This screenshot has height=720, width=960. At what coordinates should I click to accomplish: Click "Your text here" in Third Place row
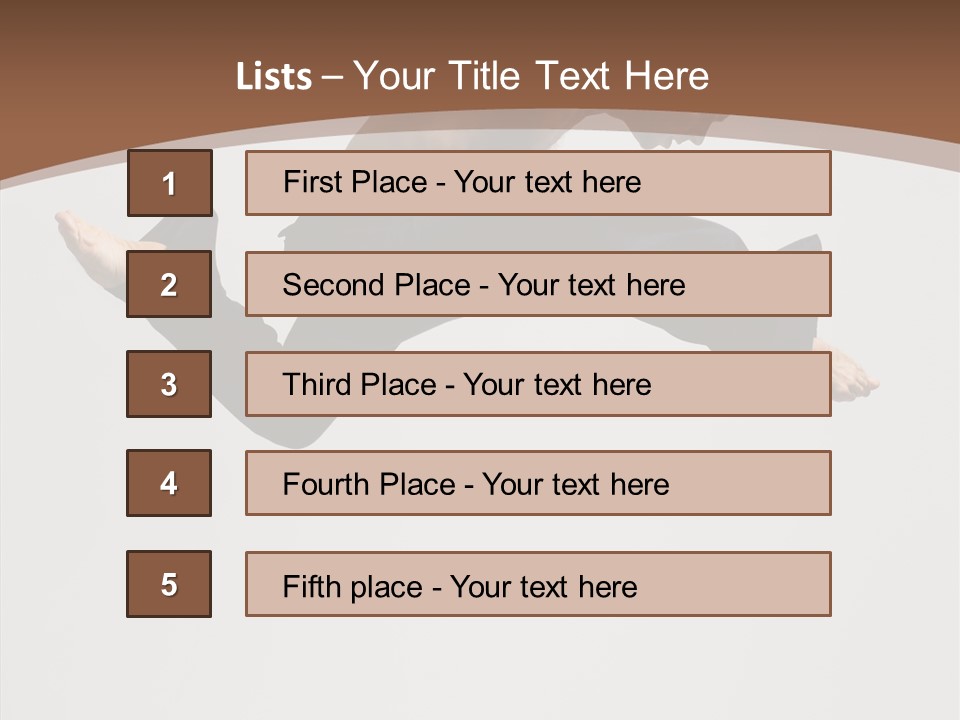(557, 385)
